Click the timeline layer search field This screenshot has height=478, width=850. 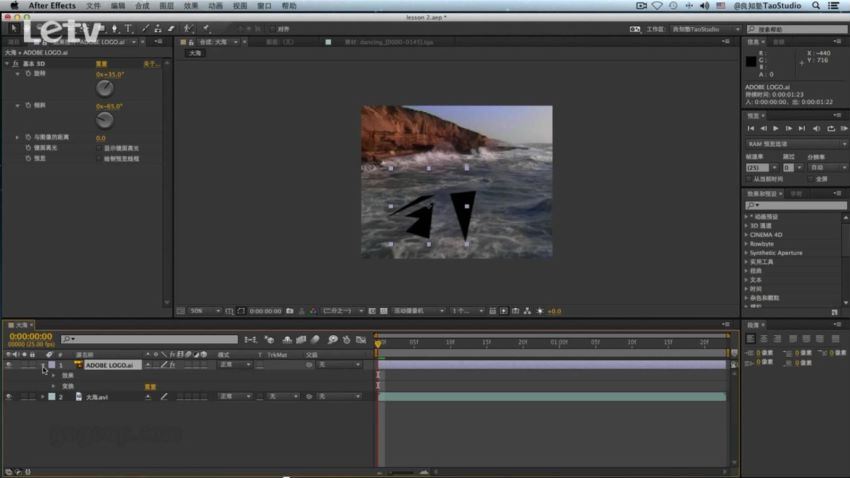click(149, 339)
